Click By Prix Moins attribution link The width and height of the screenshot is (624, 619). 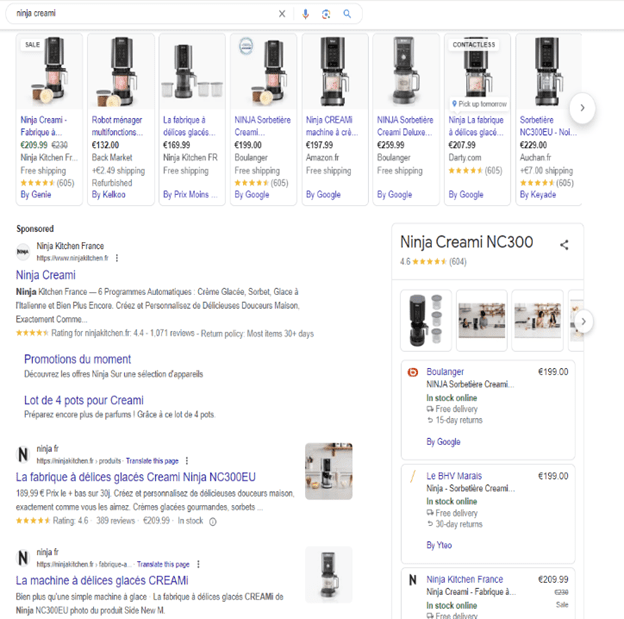coord(190,195)
